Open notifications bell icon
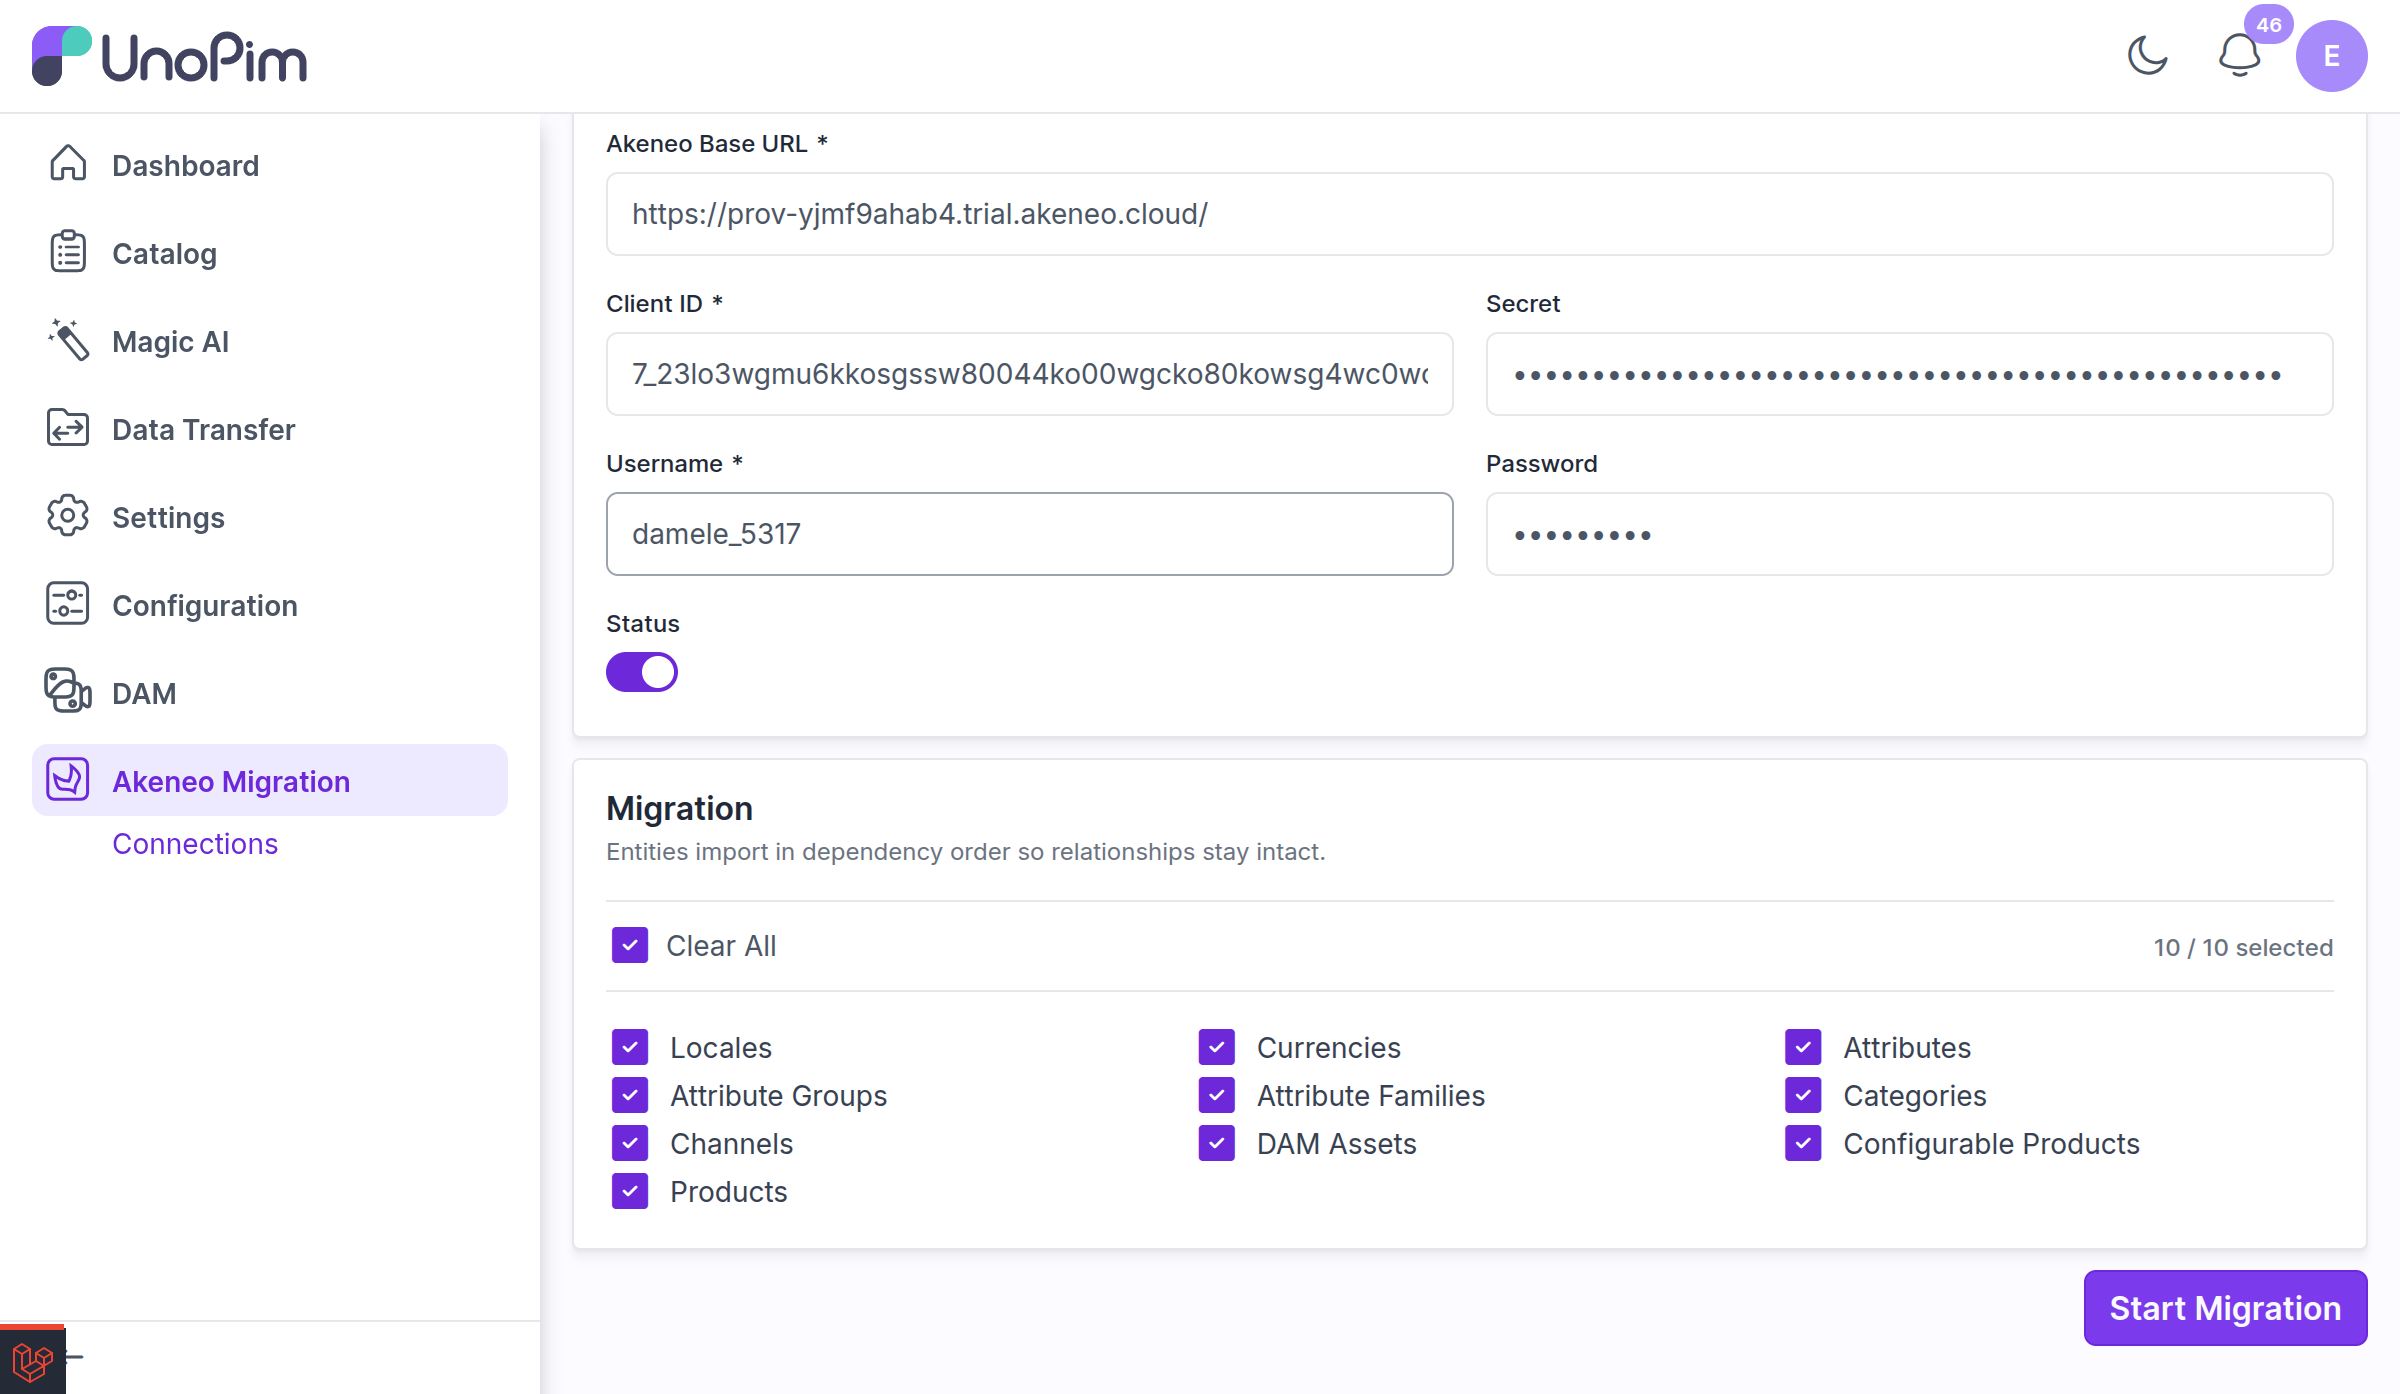This screenshot has height=1394, width=2400. pyautogui.click(x=2239, y=56)
